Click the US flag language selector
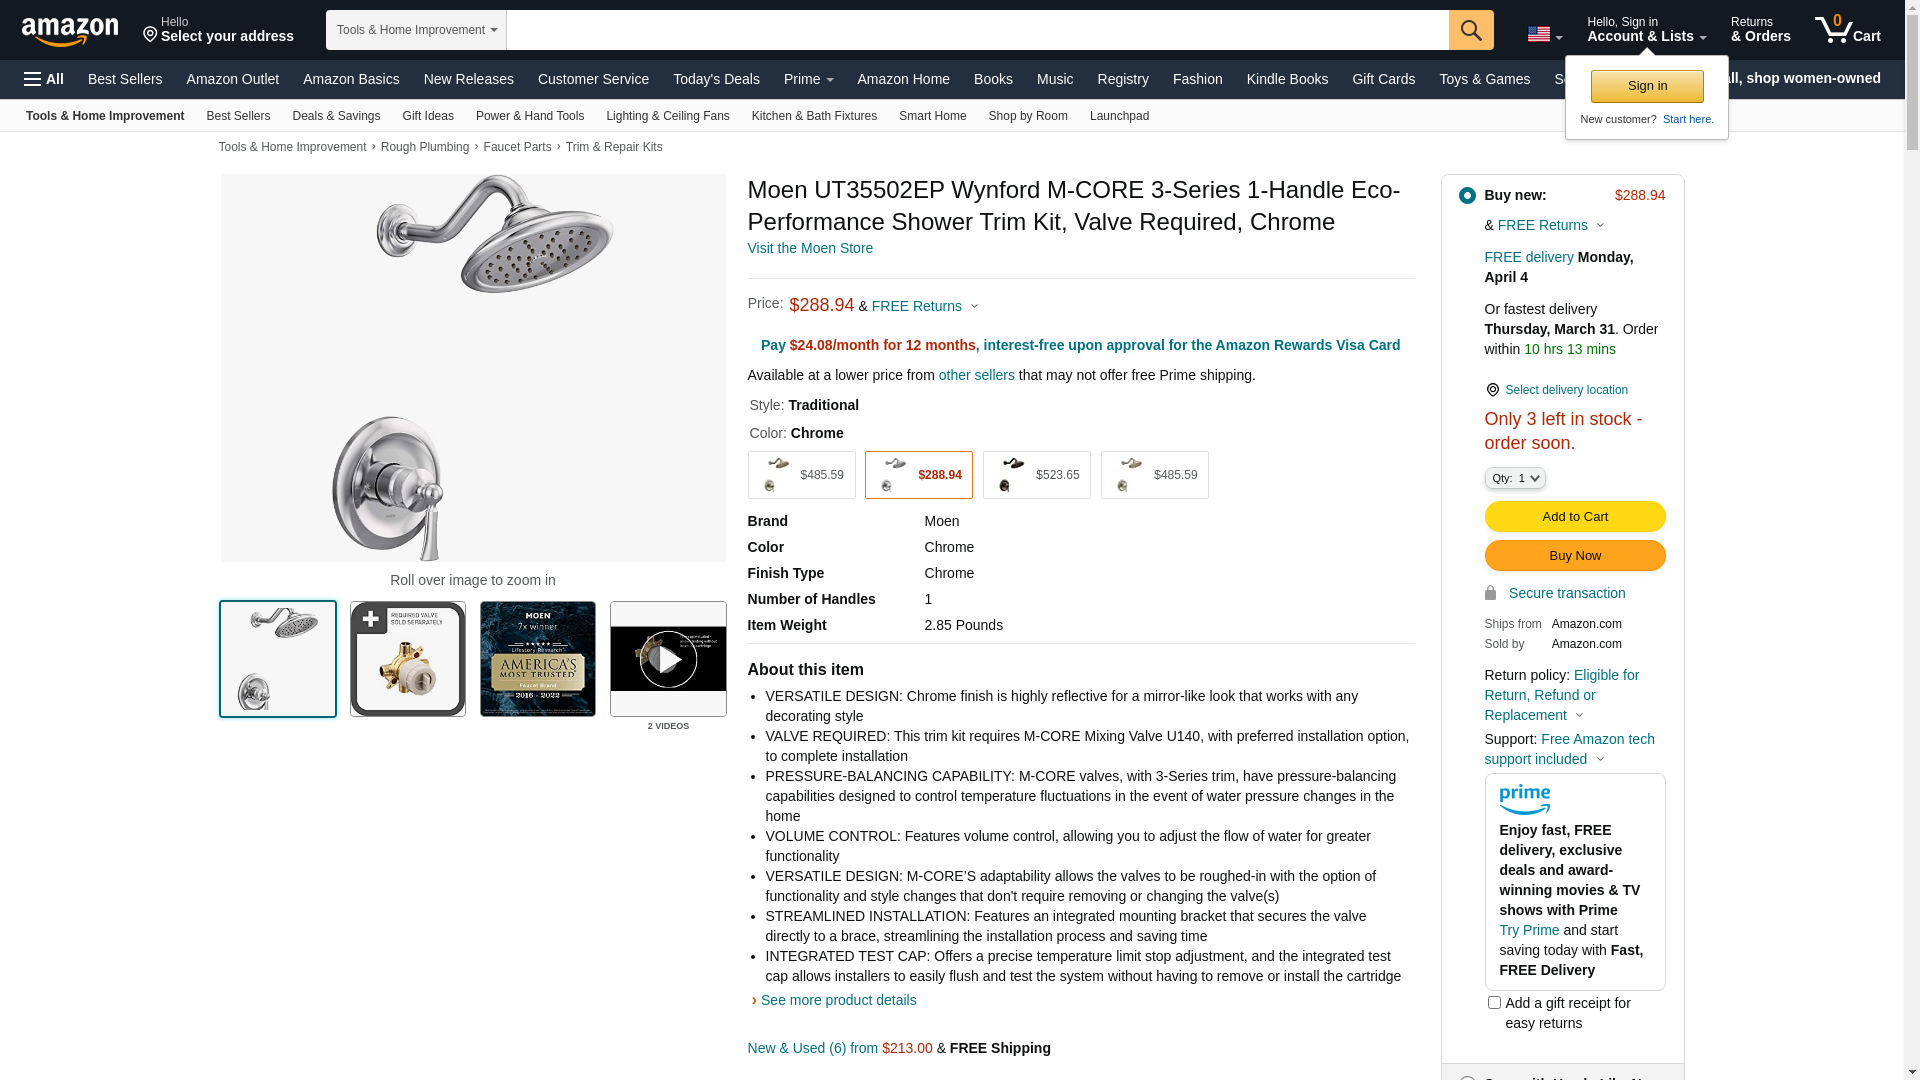This screenshot has height=1080, width=1920. click(x=1544, y=34)
